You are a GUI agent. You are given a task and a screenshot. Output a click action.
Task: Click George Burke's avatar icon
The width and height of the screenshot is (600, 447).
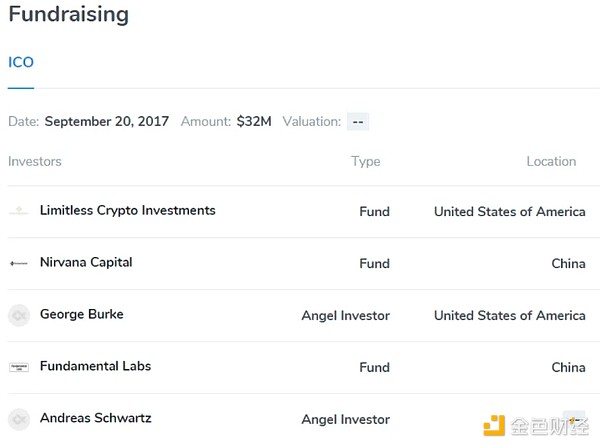pyautogui.click(x=18, y=315)
